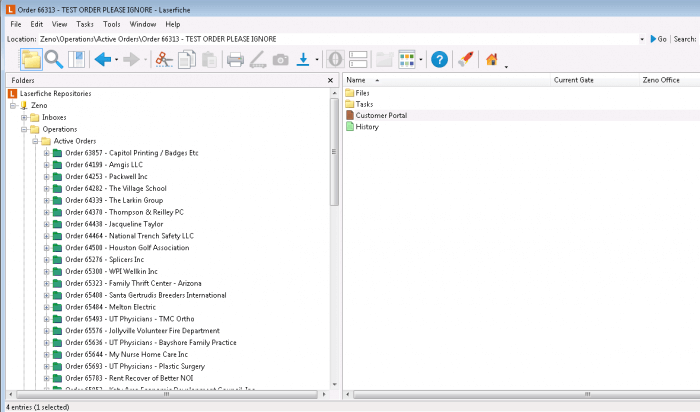
Task: Click the metadata circle icon
Action: click(x=335, y=59)
